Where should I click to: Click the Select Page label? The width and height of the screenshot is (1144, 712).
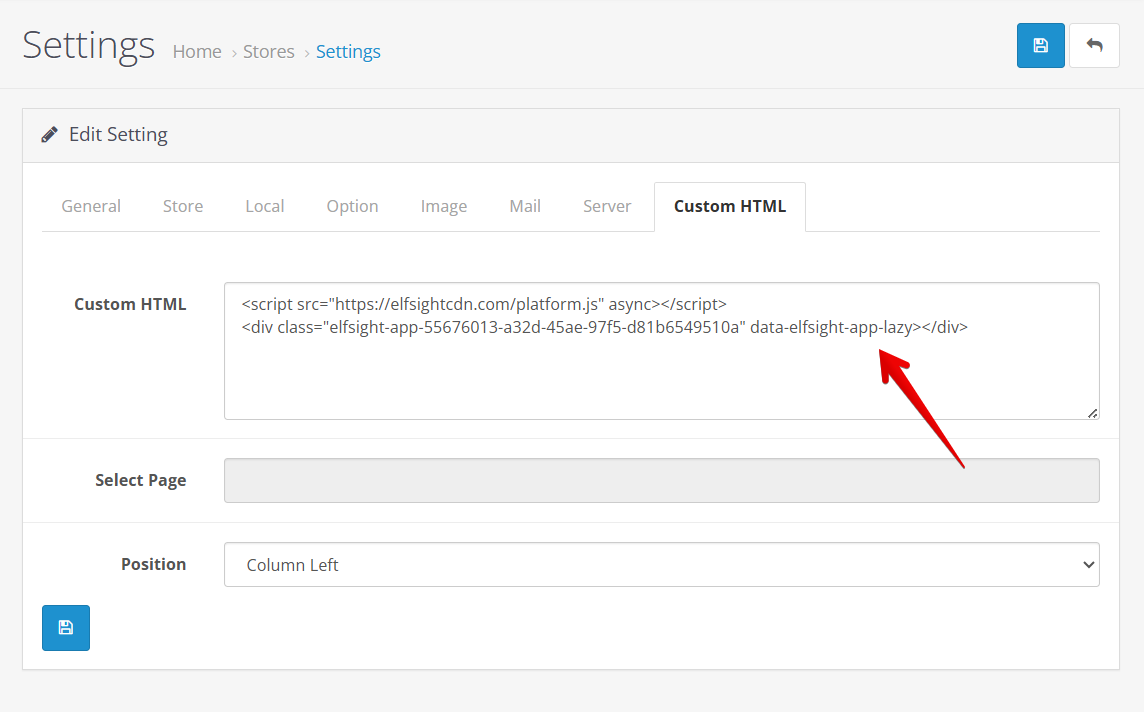[x=141, y=480]
